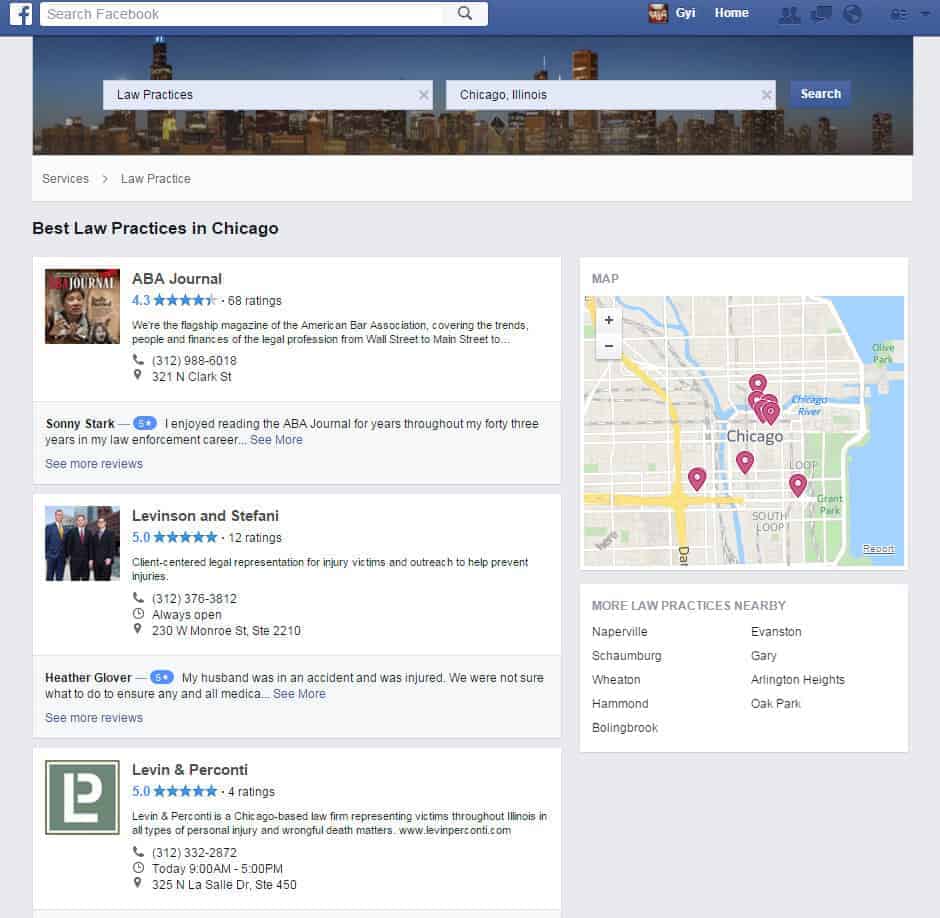The width and height of the screenshot is (940, 918).
Task: Click the Law Practice breadcrumb
Action: [156, 179]
